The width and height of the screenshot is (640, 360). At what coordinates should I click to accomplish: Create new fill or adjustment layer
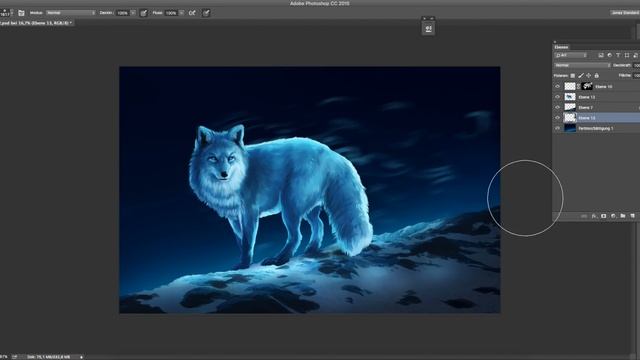(x=613, y=216)
